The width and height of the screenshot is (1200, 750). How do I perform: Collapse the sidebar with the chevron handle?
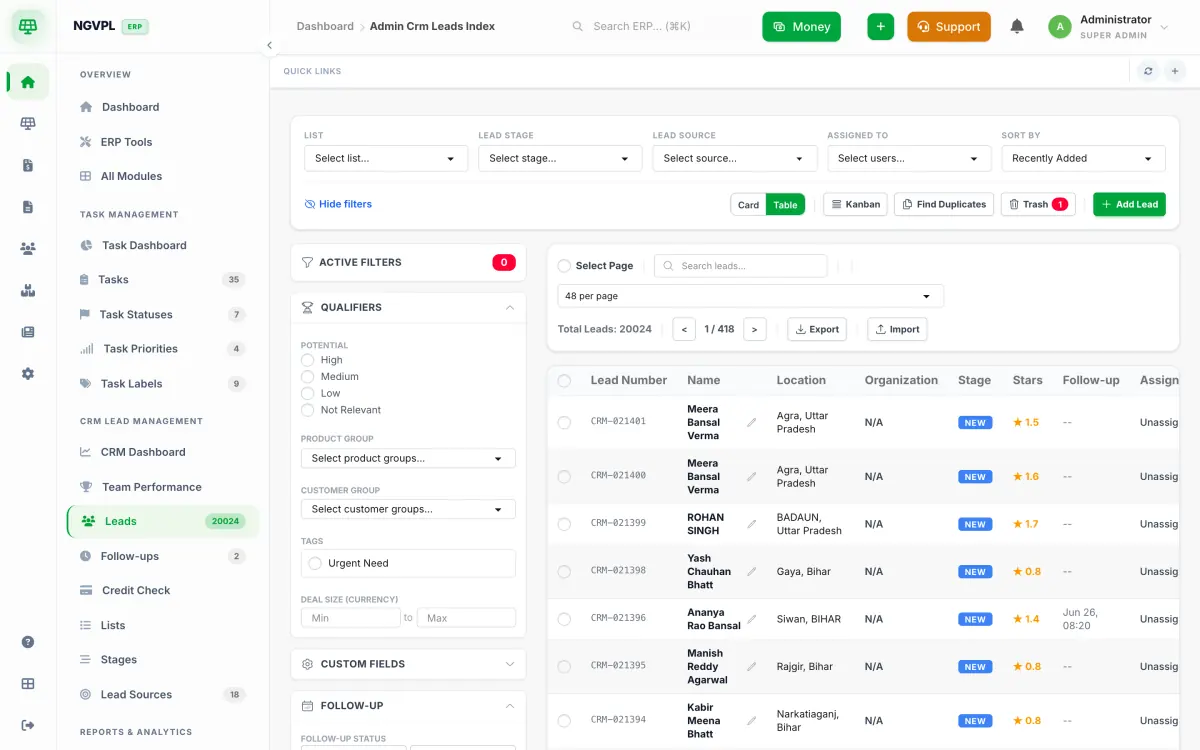pyautogui.click(x=269, y=45)
